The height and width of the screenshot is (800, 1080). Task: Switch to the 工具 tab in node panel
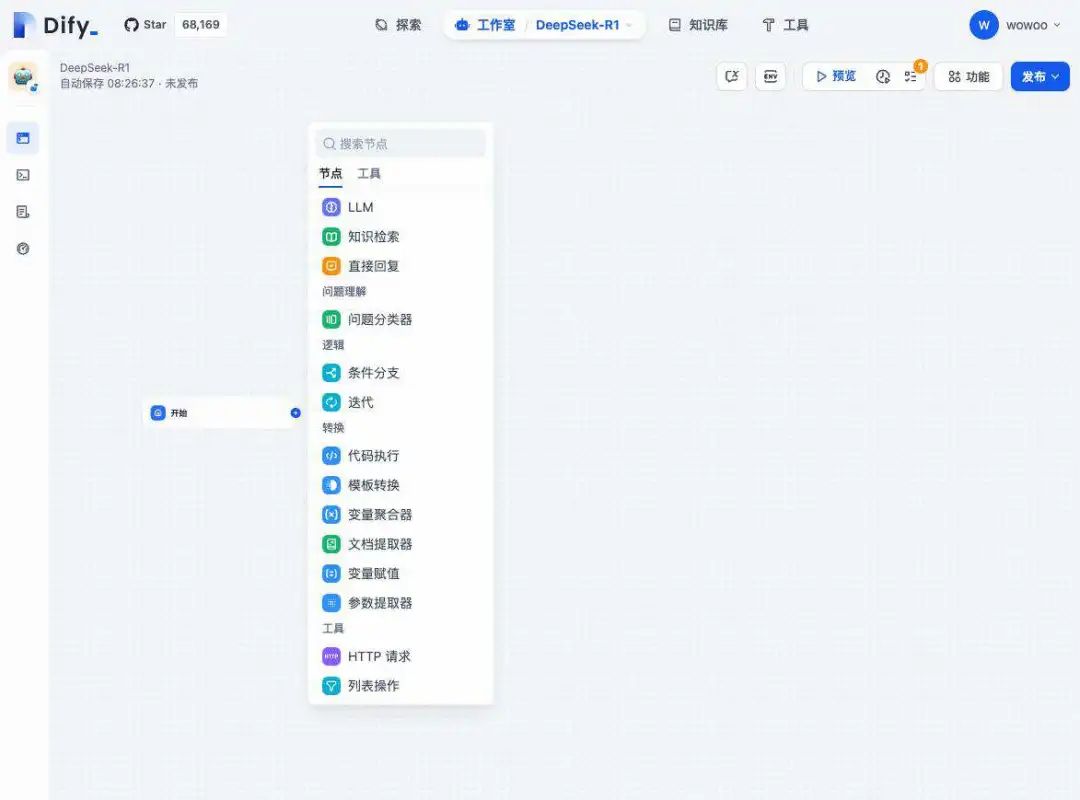[x=368, y=174]
